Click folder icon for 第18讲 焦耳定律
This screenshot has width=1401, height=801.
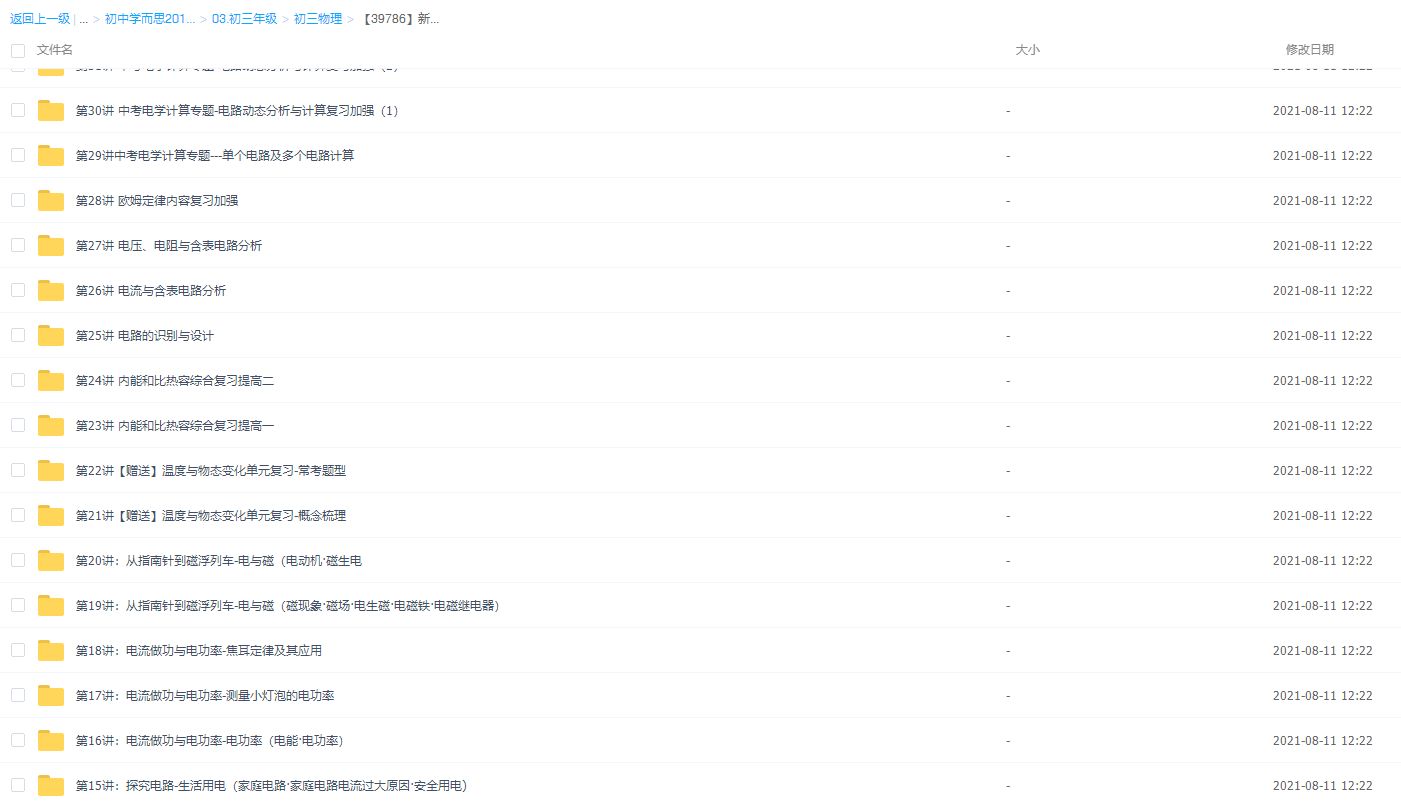(51, 651)
